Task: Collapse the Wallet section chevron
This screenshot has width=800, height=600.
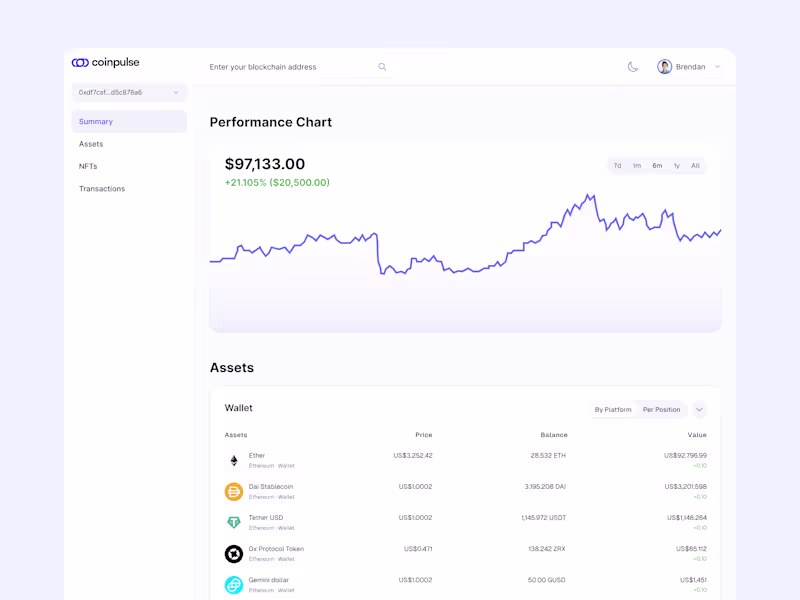Action: tap(699, 410)
